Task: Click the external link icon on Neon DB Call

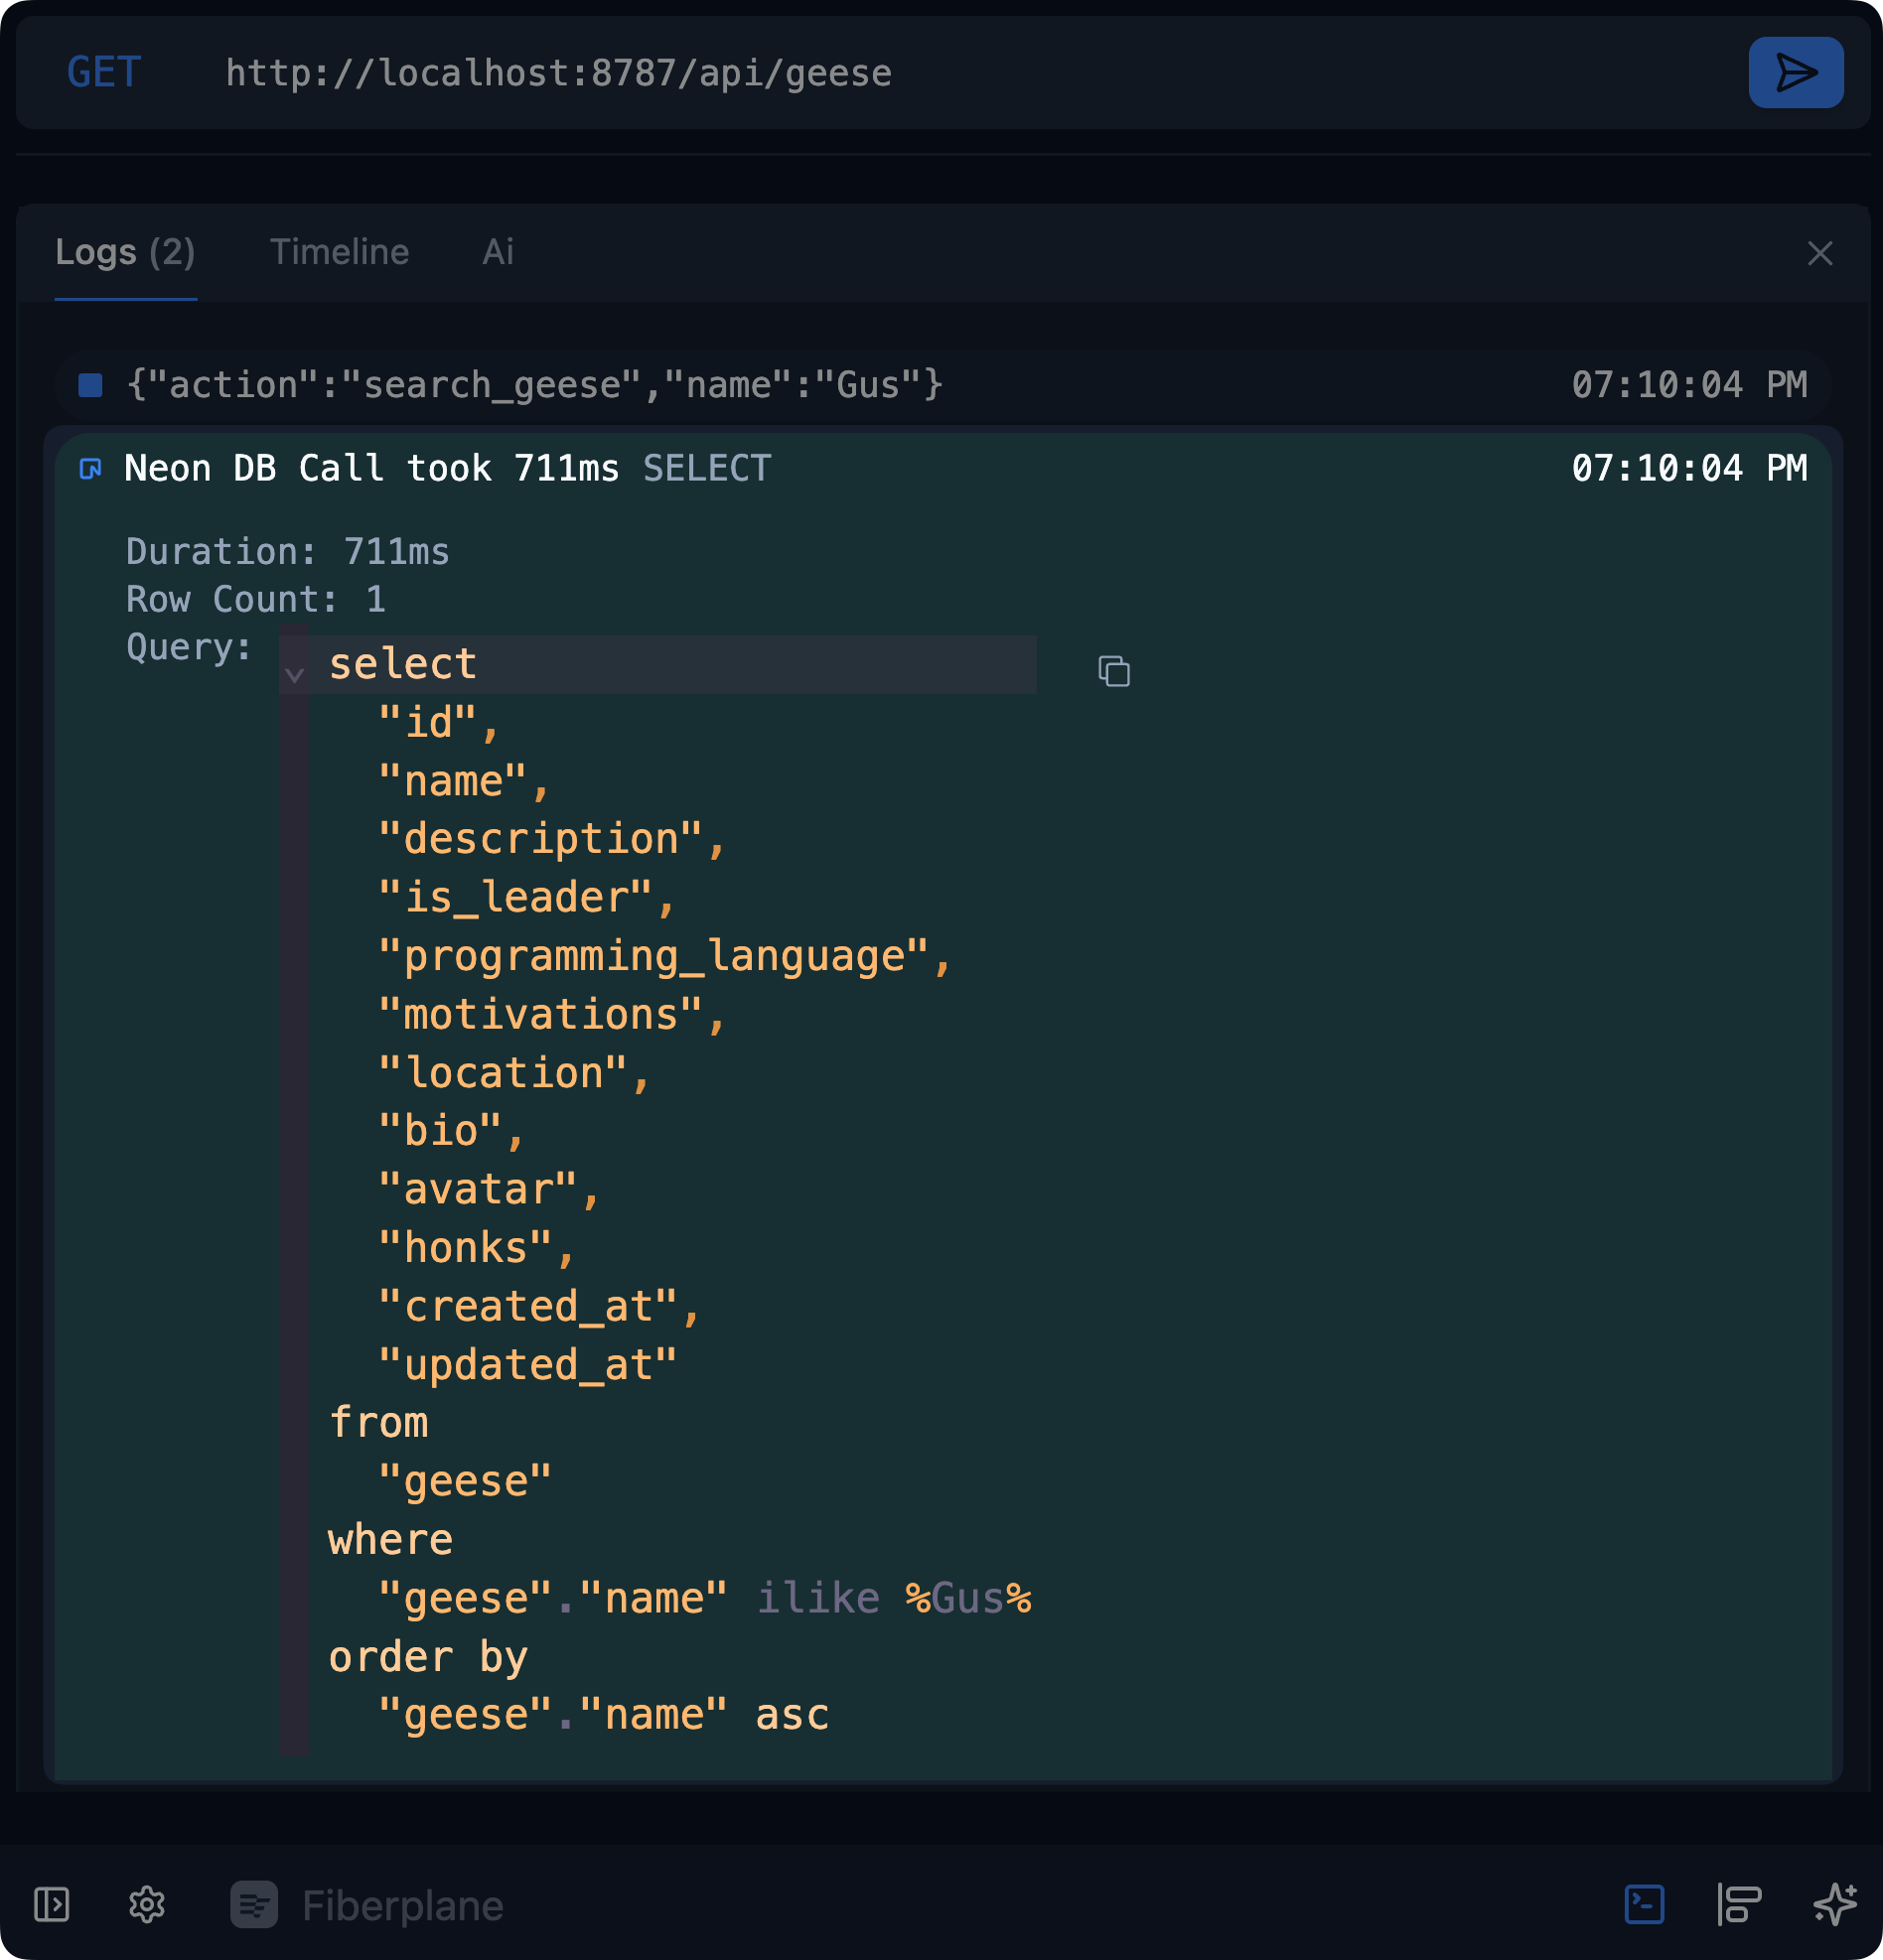Action: (89, 468)
